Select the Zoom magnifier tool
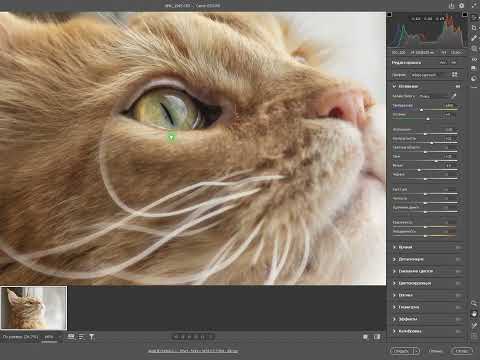The width and height of the screenshot is (480, 360). click(474, 303)
